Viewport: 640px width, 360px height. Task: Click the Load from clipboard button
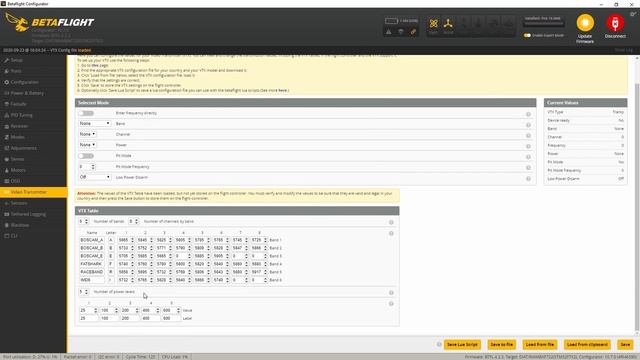click(587, 344)
